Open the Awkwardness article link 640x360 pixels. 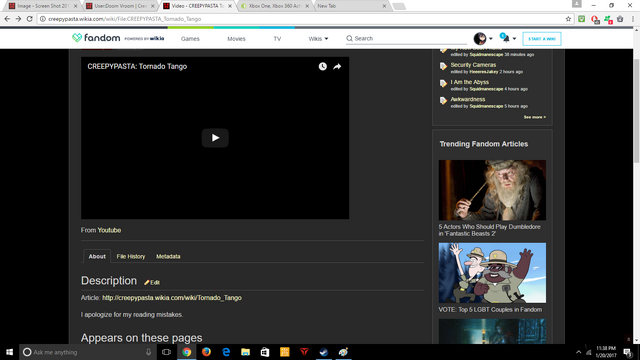coord(468,99)
